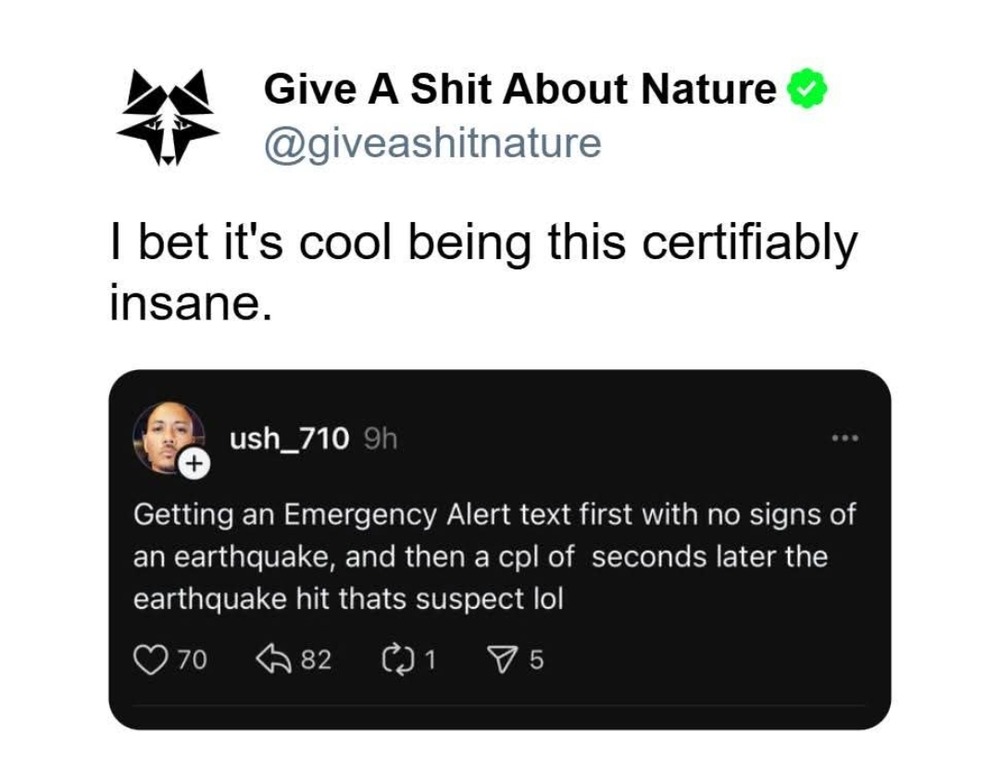1000x770 pixels.
Task: Click the repost count 1
Action: tap(430, 660)
